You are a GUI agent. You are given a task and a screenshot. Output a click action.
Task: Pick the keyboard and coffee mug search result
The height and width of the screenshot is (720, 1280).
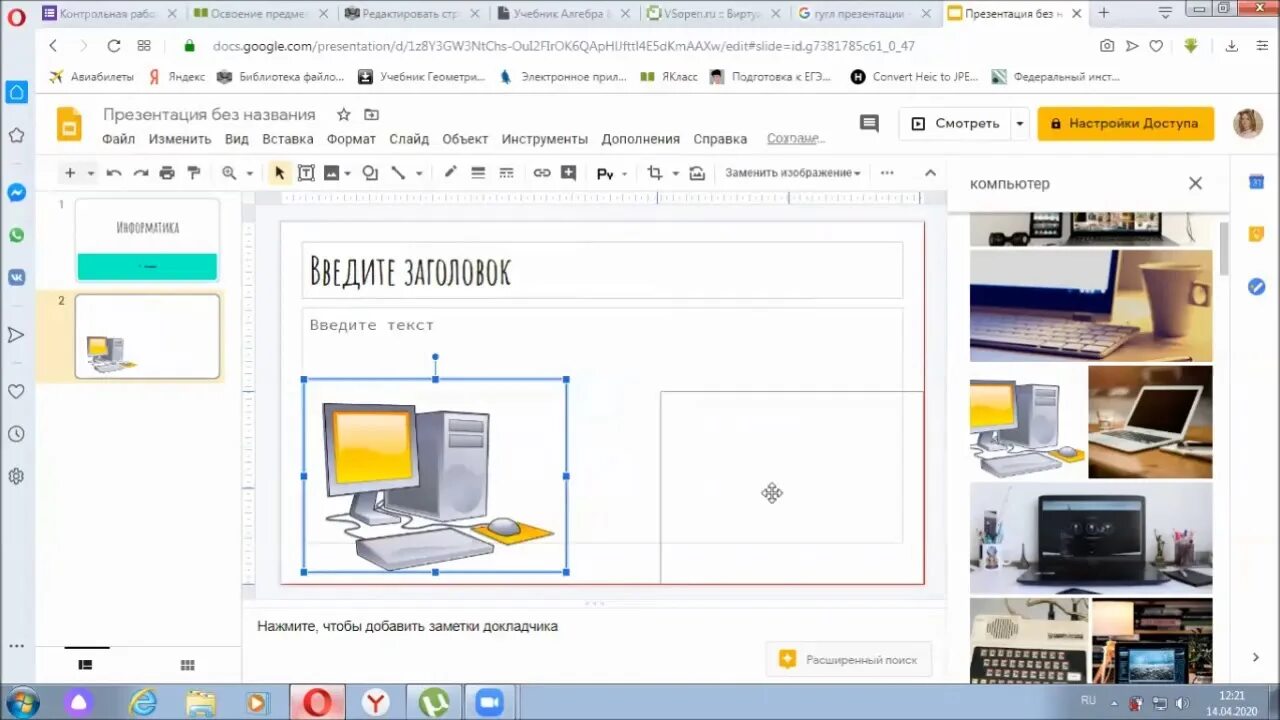1091,306
